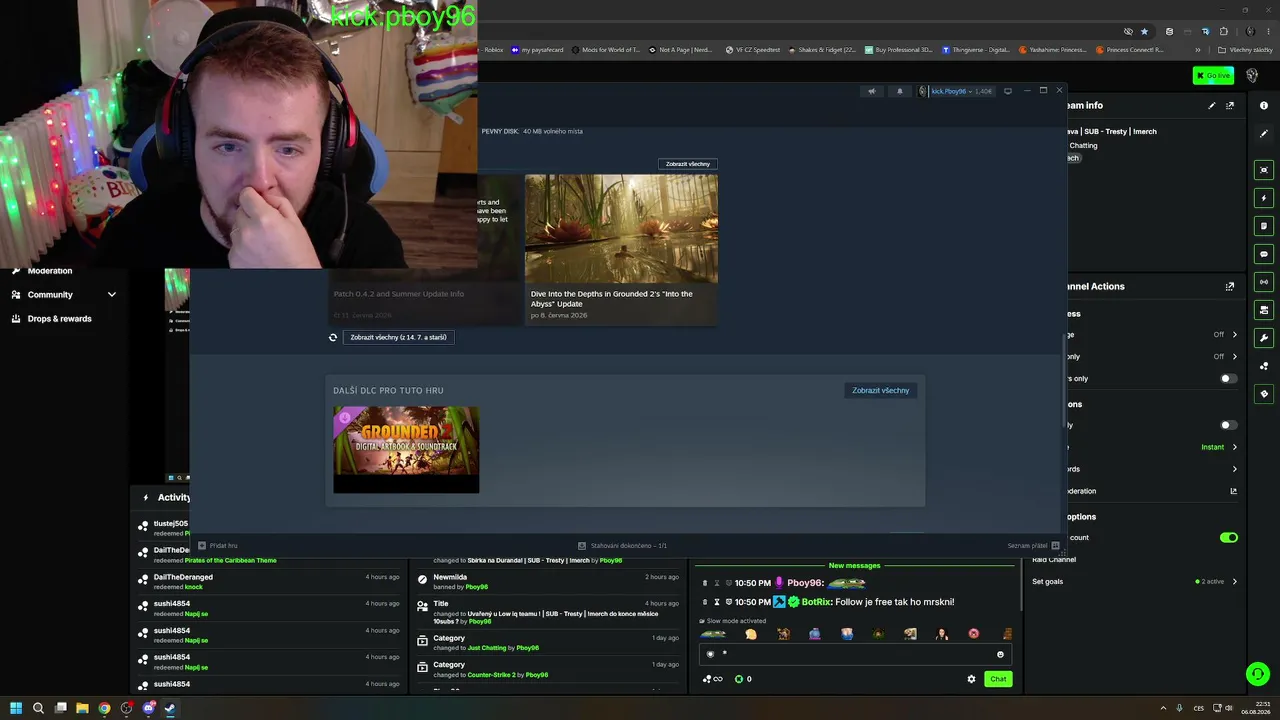Open the Thingiverse bookmark
This screenshot has height=720, width=1280.
coord(976,50)
